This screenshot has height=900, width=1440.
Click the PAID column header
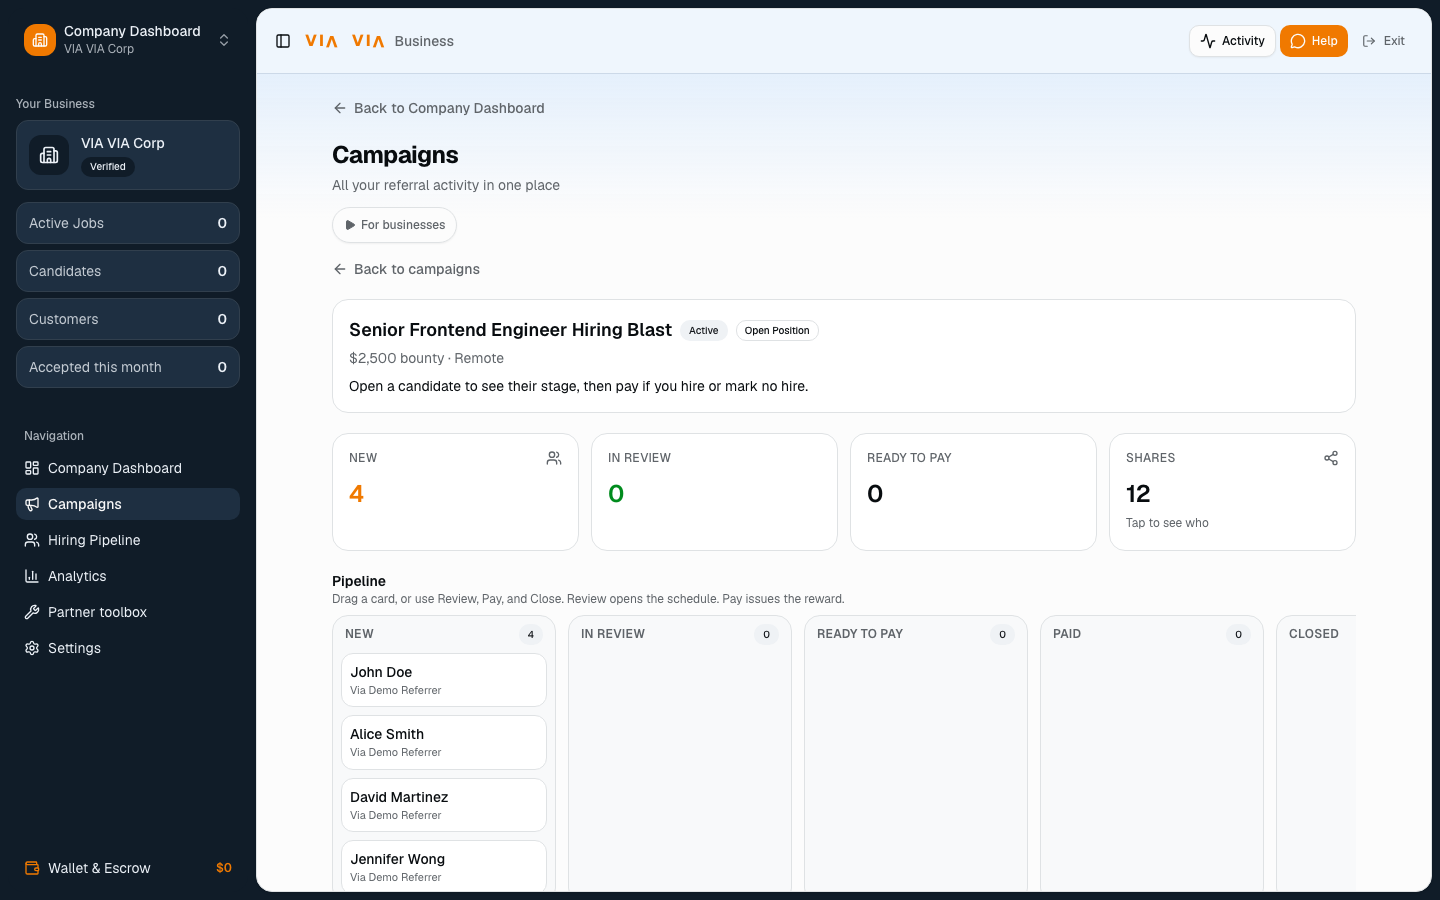(x=1067, y=634)
